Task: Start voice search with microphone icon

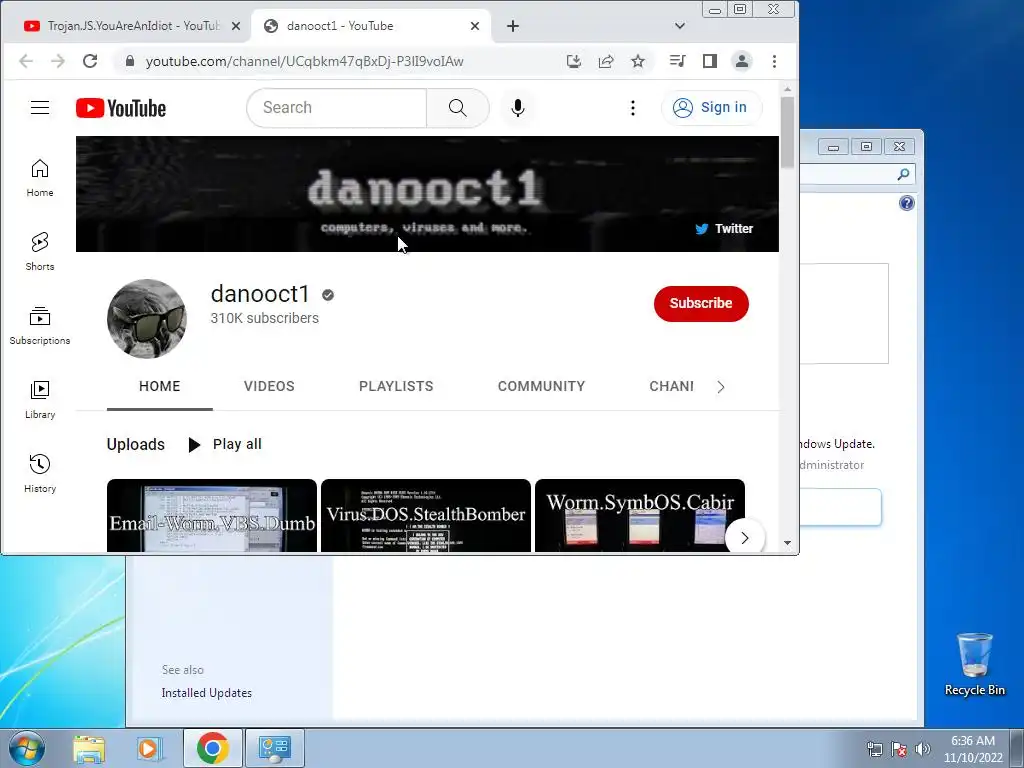Action: coord(518,108)
